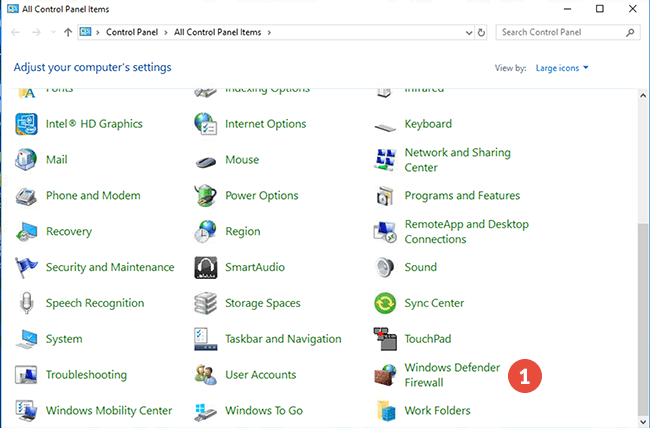Screen dimensions: 650x428
Task: Open the Security and Maintenance link
Action: 110,268
